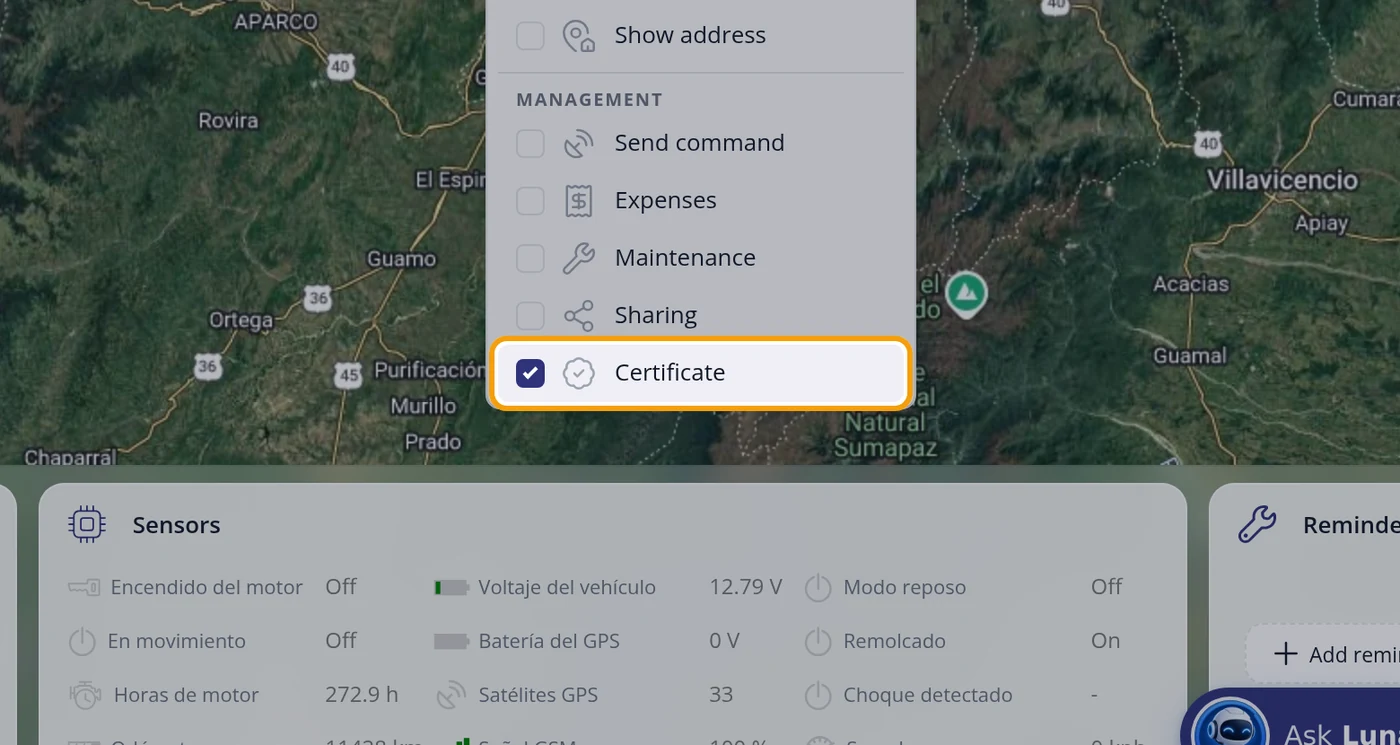Click the Remolcado power icon
This screenshot has width=1400, height=745.
(818, 642)
